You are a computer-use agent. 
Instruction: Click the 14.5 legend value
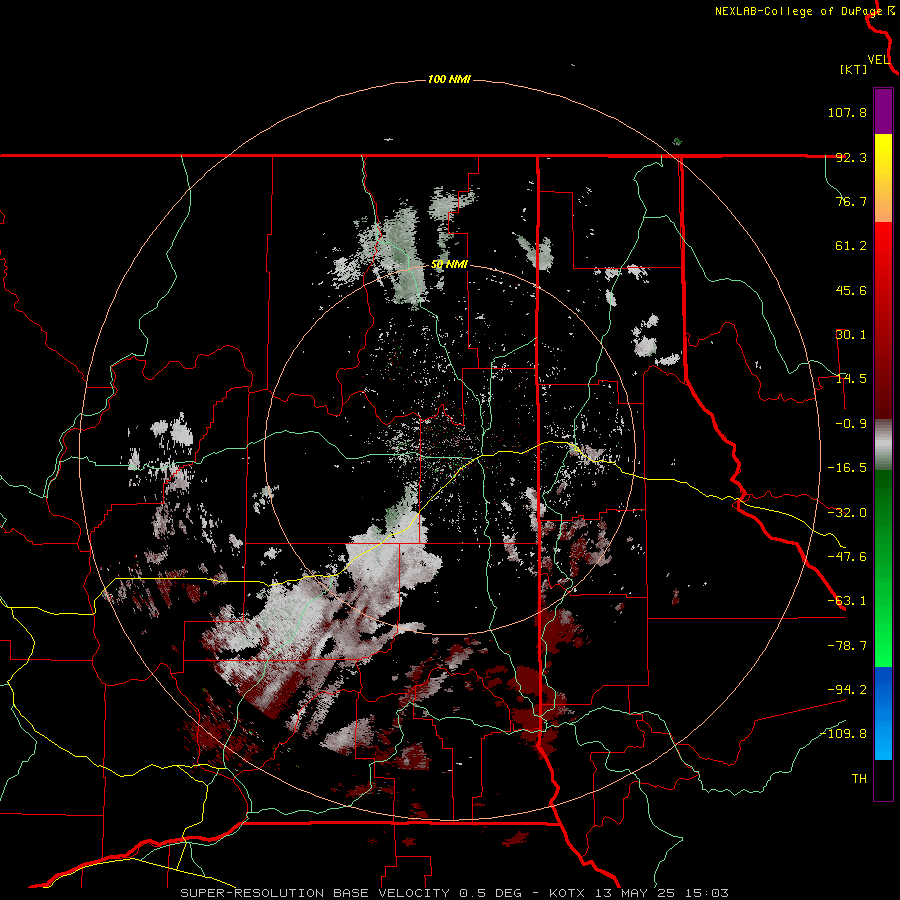(x=851, y=379)
